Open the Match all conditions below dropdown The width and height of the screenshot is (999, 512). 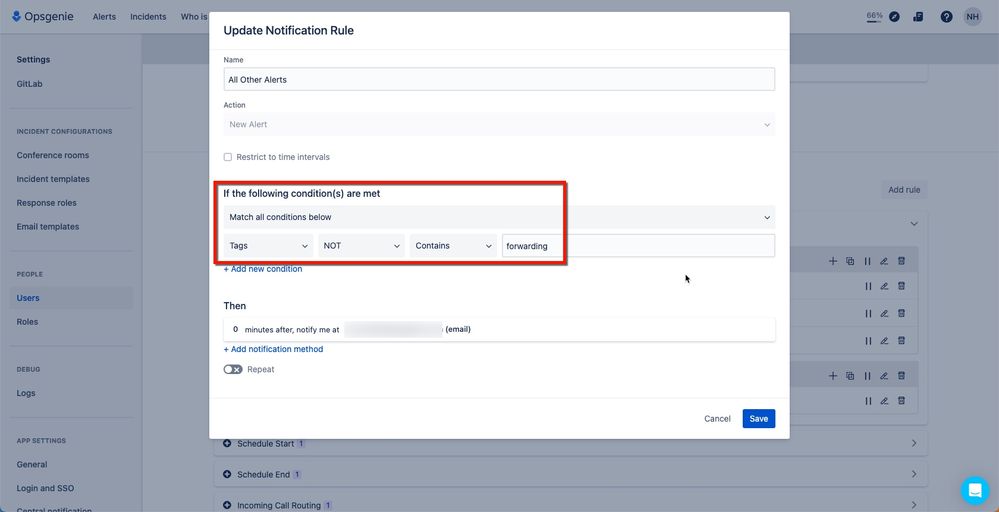tap(499, 217)
